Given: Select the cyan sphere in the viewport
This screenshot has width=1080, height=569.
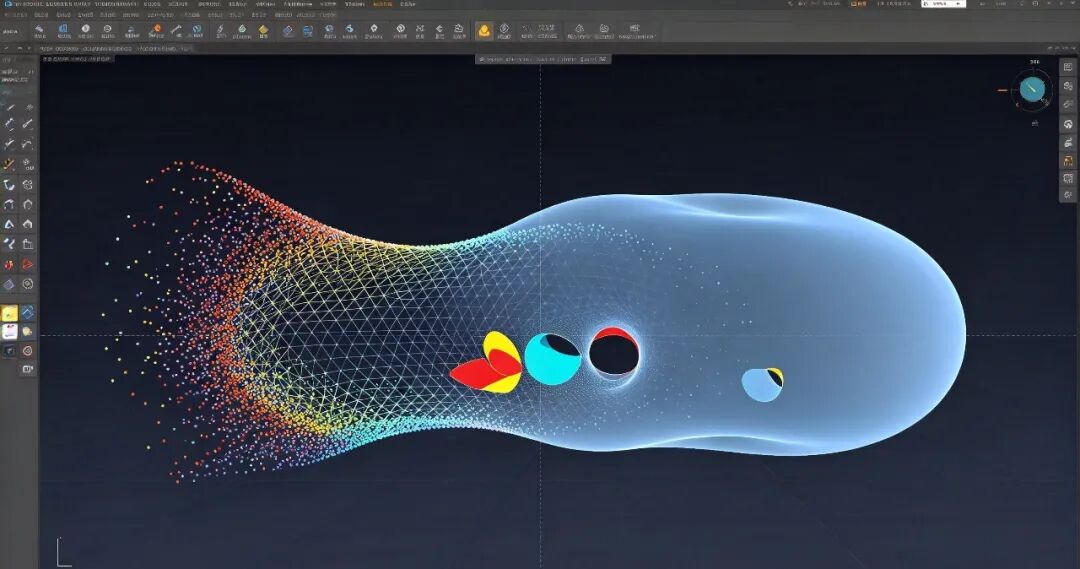Looking at the screenshot, I should pos(552,359).
